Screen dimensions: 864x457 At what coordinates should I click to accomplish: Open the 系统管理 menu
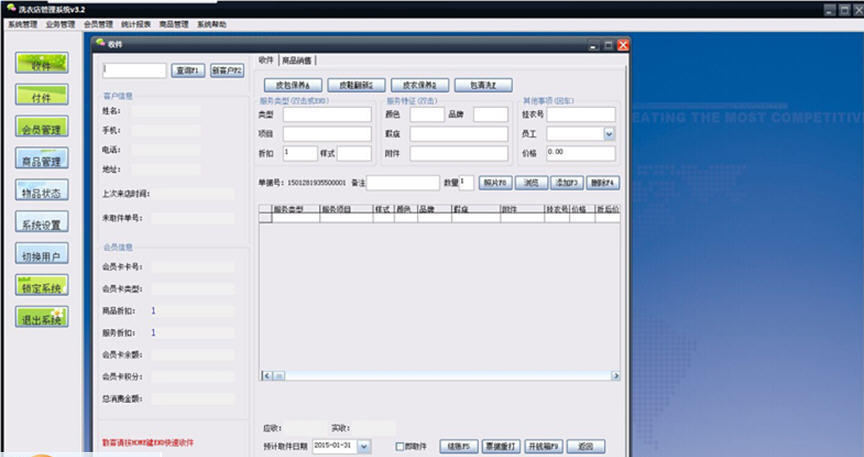pos(23,24)
